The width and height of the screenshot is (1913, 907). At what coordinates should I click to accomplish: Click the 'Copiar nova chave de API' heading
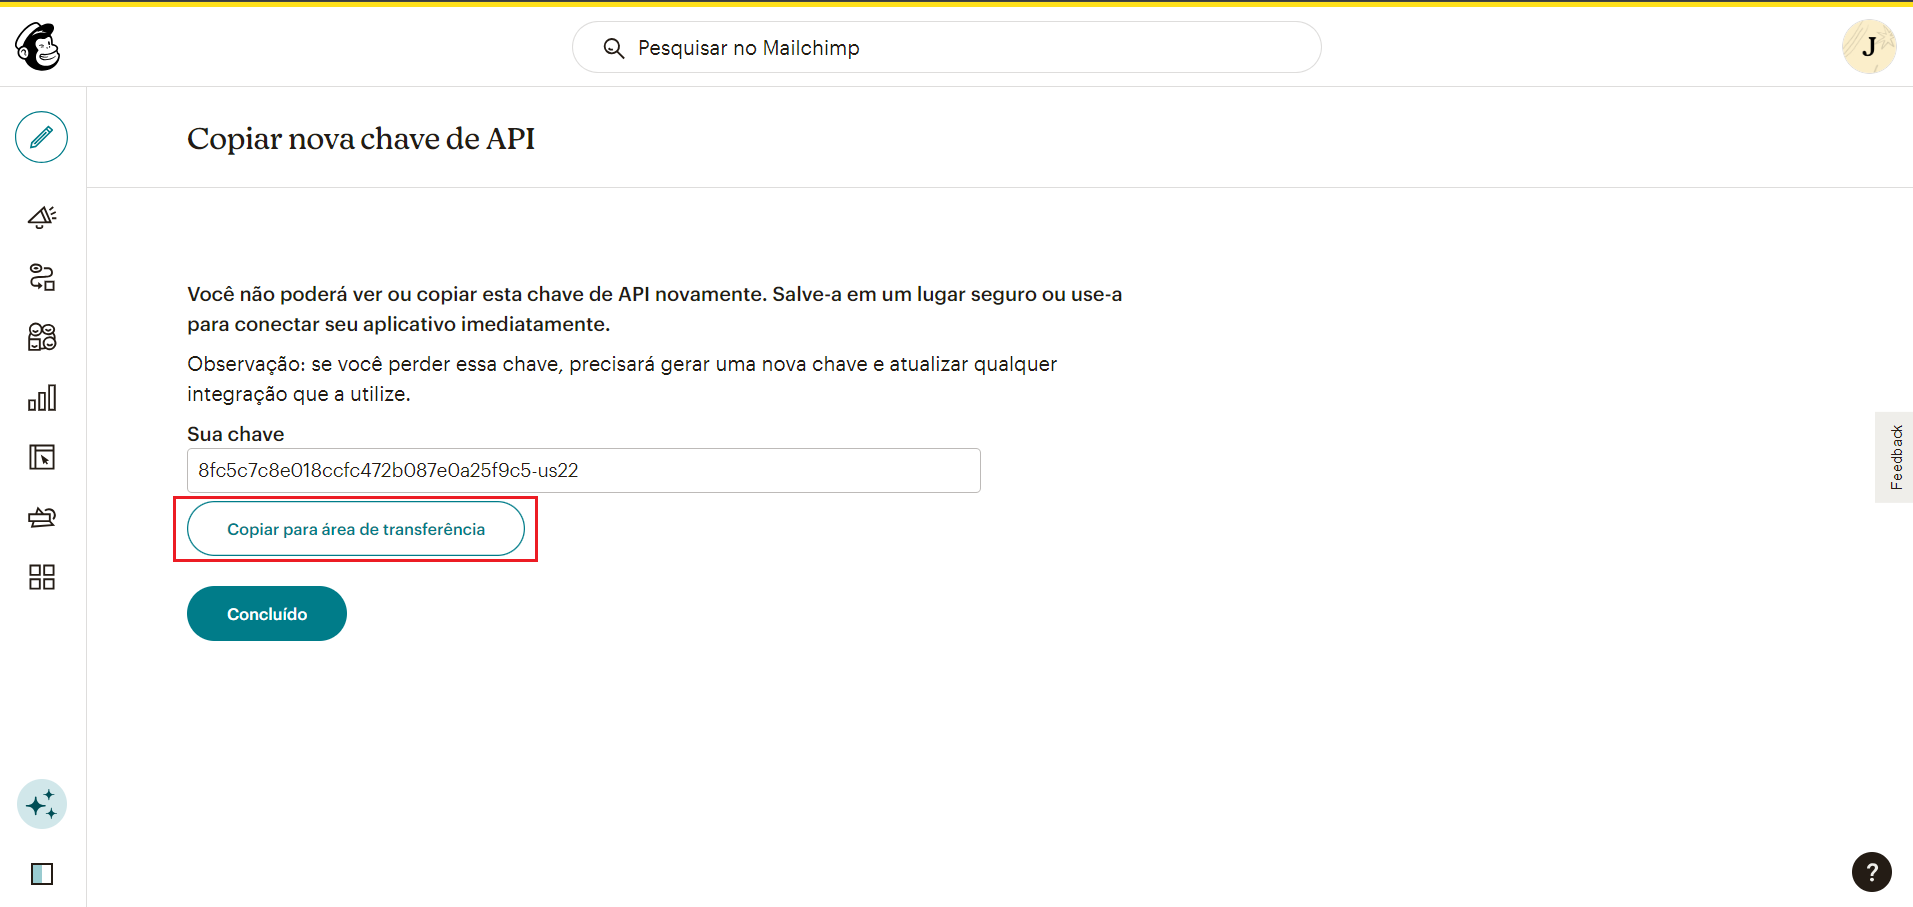point(361,139)
